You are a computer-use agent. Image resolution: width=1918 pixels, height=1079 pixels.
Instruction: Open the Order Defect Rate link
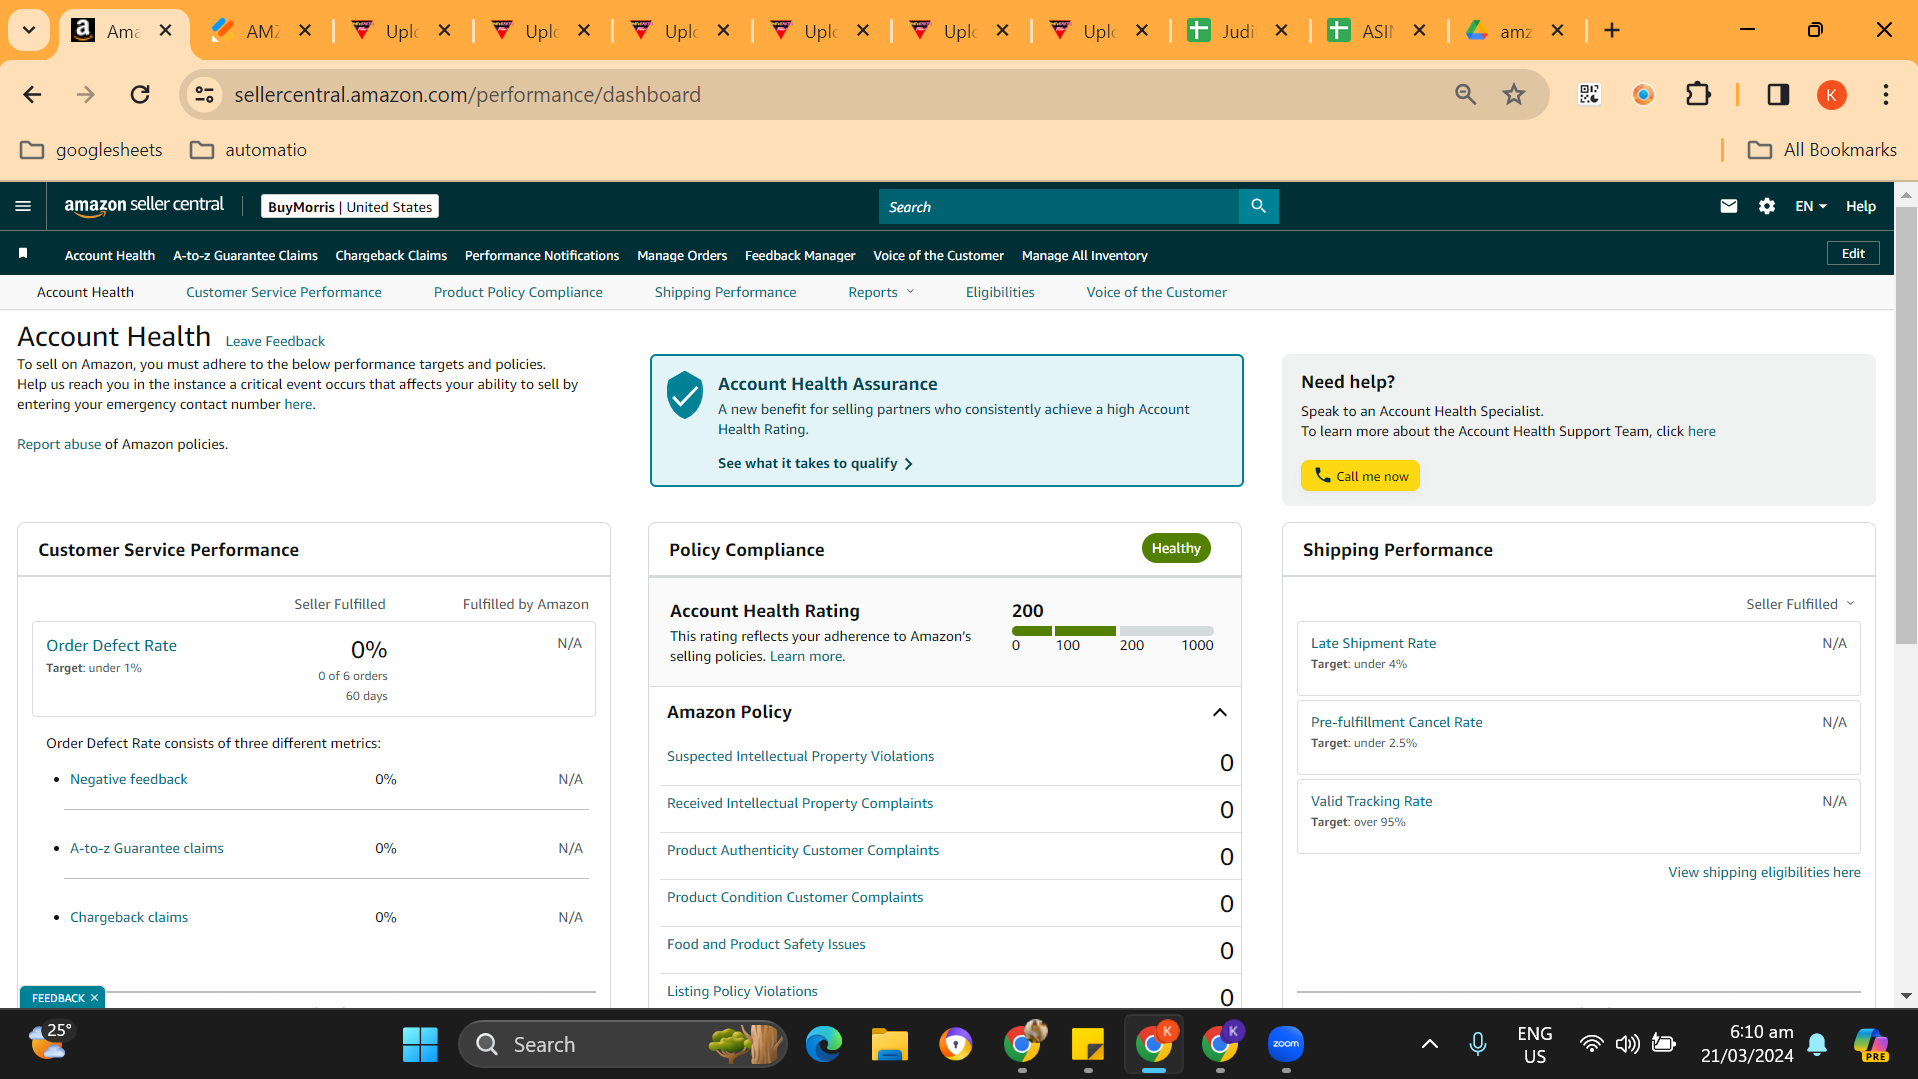pos(111,646)
